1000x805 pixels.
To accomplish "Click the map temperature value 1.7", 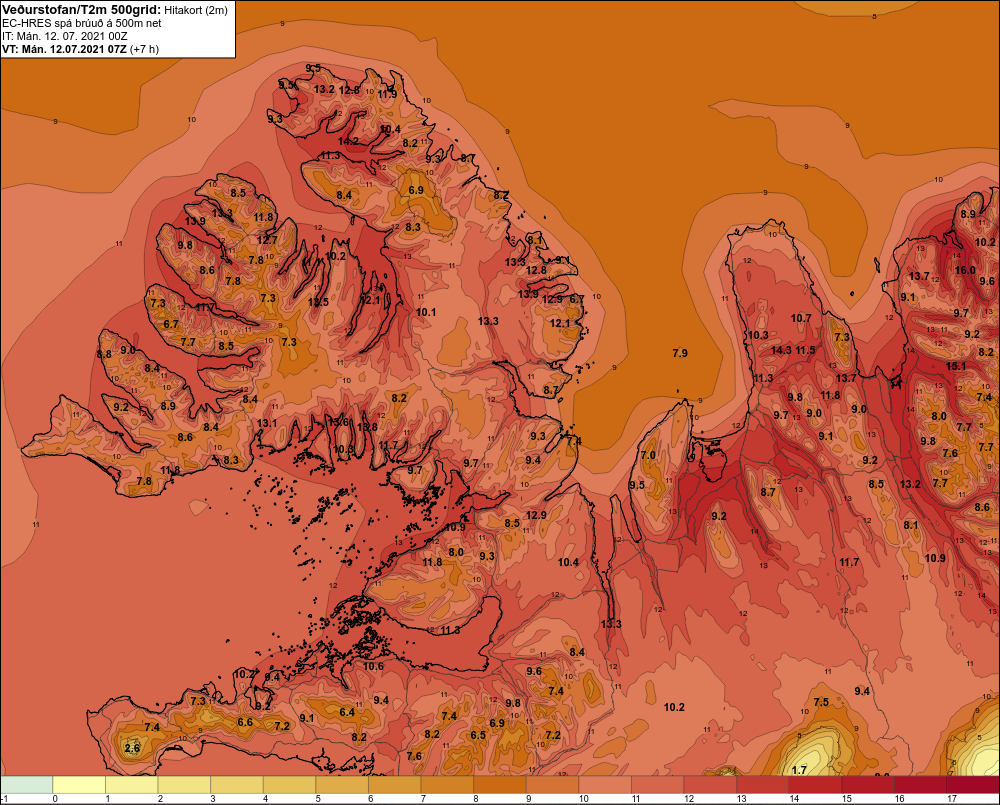I will [x=799, y=770].
